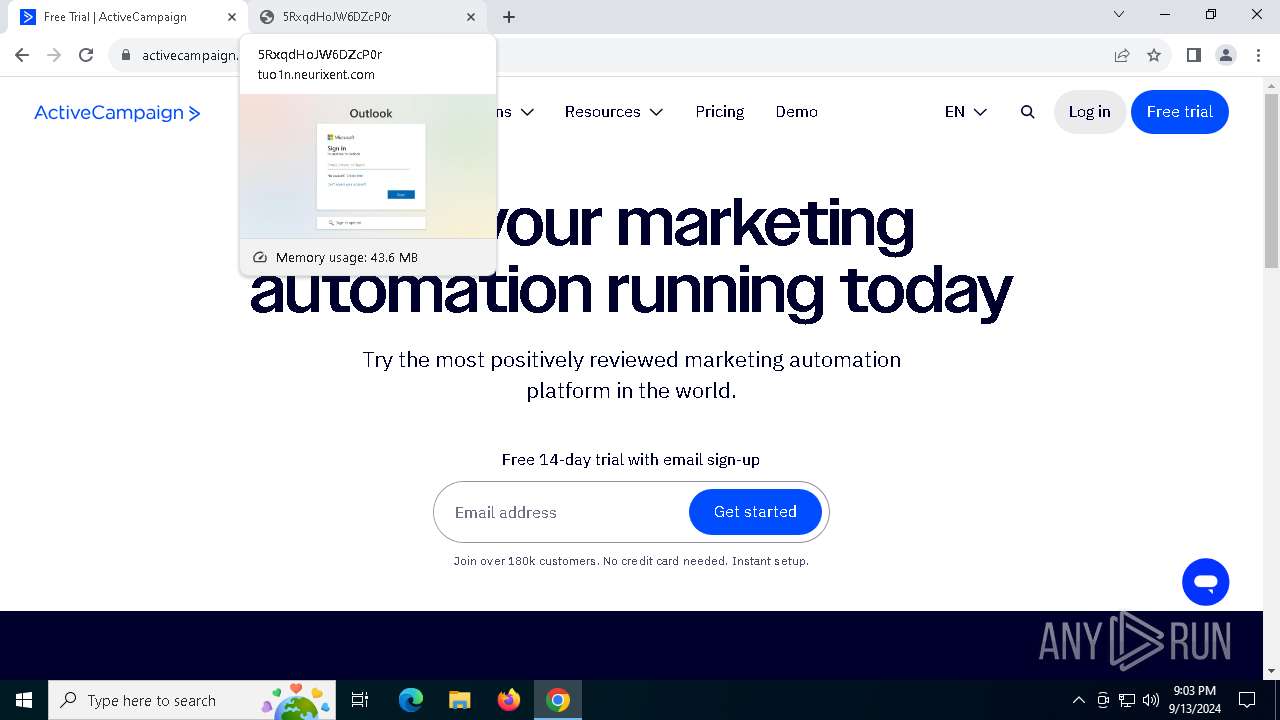Click the 'Join over 180k customers' text
The image size is (1280, 720).
click(526, 561)
